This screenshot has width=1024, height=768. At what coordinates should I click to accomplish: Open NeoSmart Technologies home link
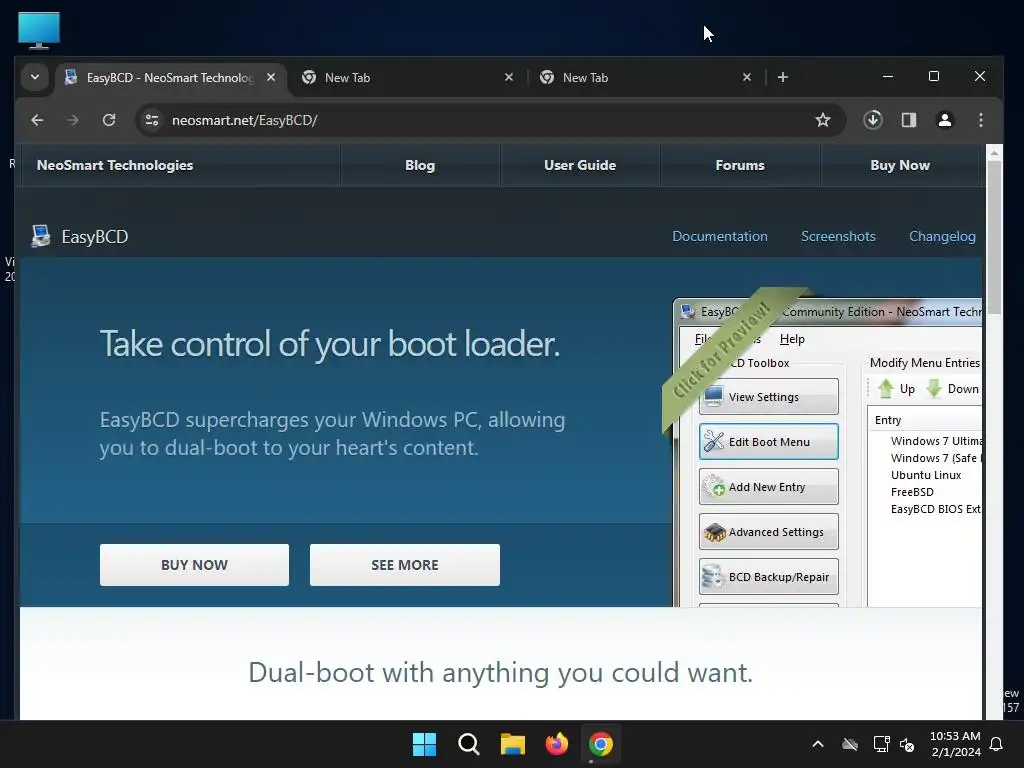(x=115, y=165)
